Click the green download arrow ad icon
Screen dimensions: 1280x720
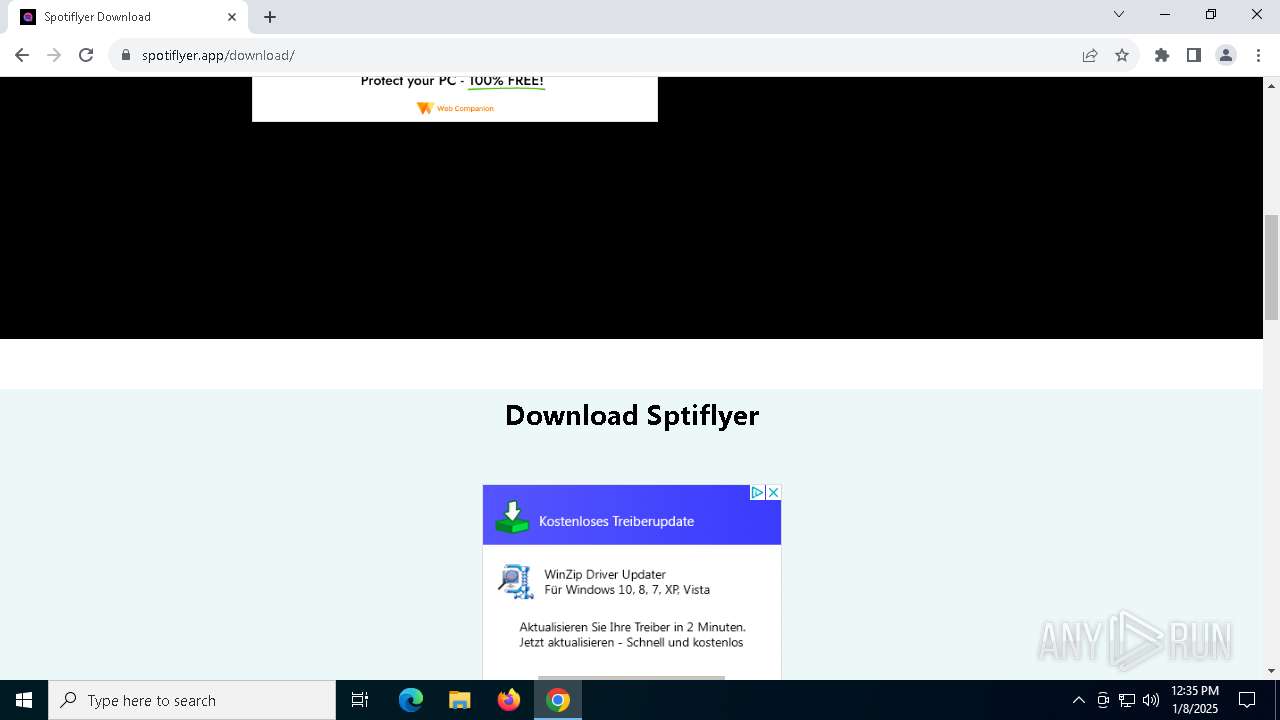(x=512, y=517)
